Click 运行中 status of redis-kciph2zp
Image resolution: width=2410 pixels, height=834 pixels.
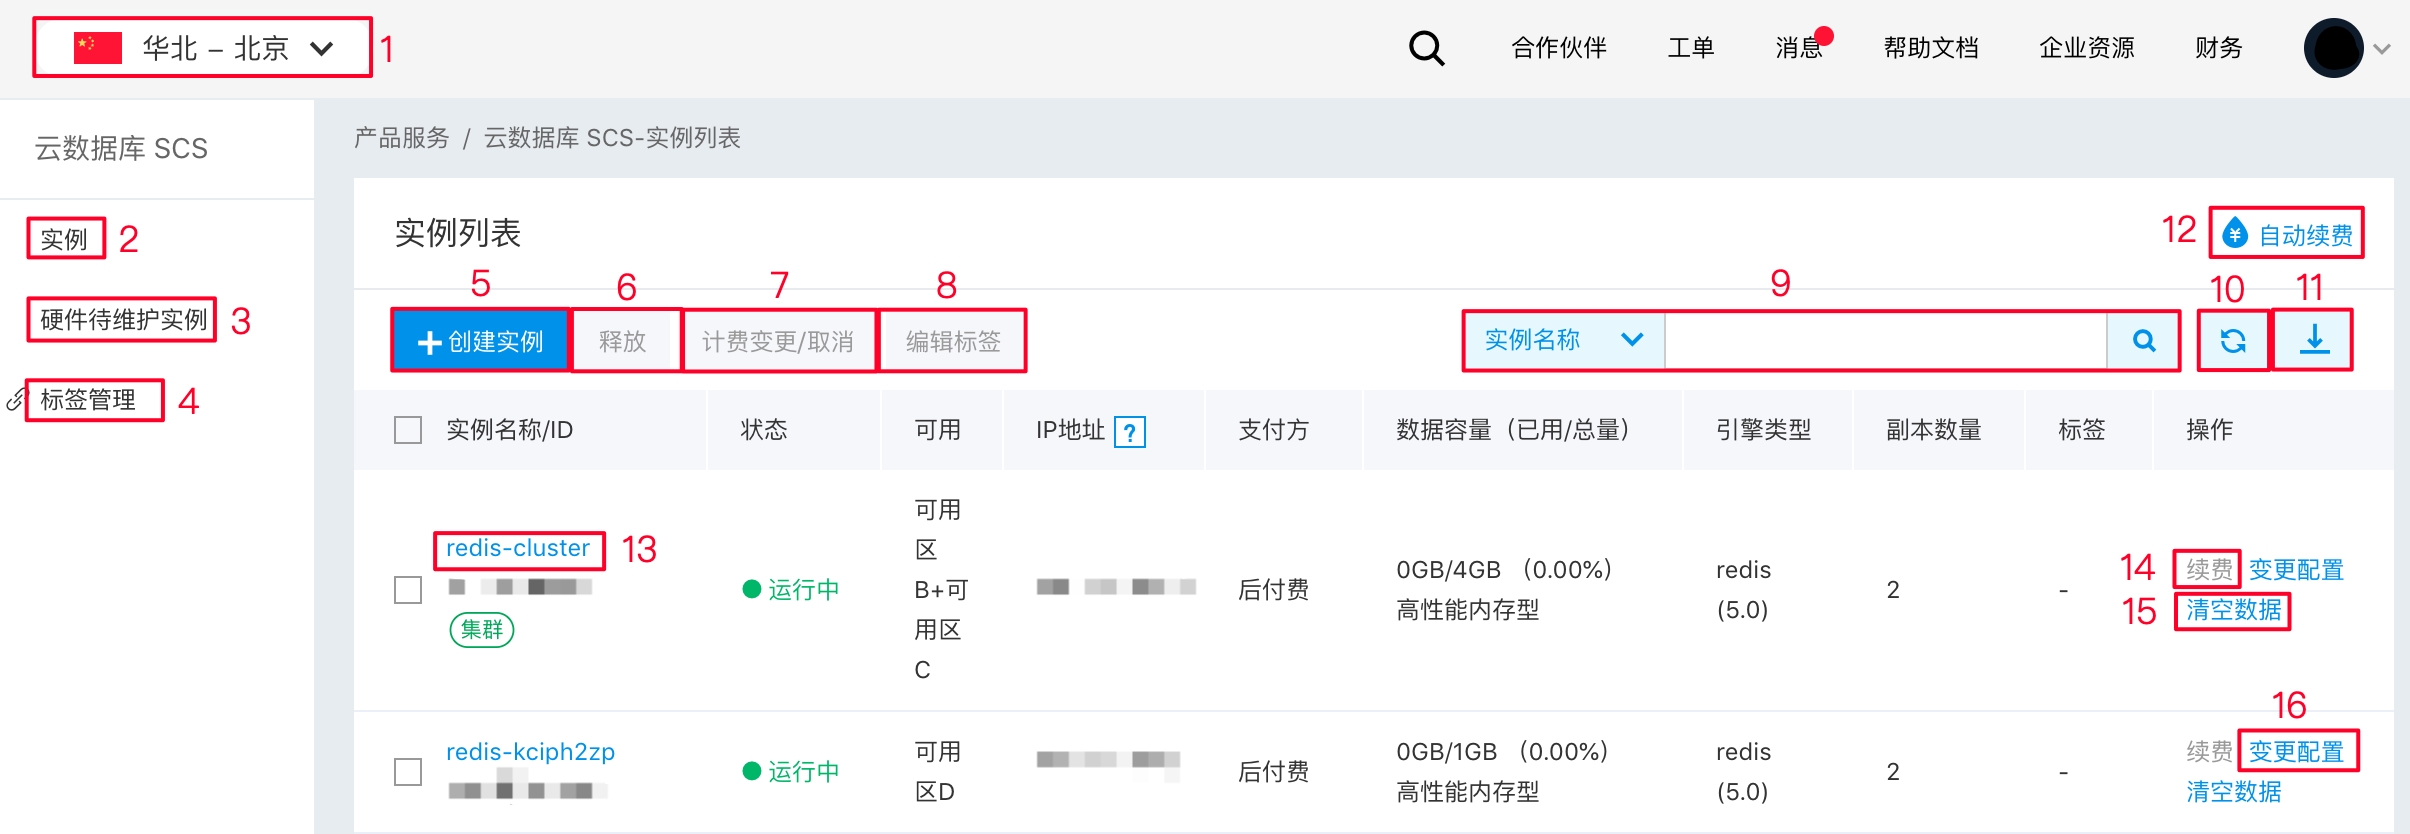(791, 772)
